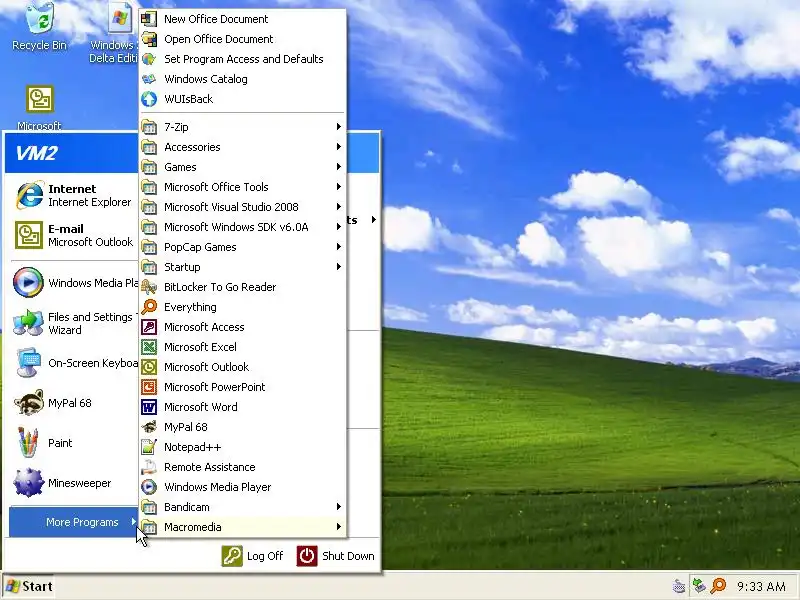Launch Notepad++ icon
This screenshot has height=600, width=800.
(149, 447)
